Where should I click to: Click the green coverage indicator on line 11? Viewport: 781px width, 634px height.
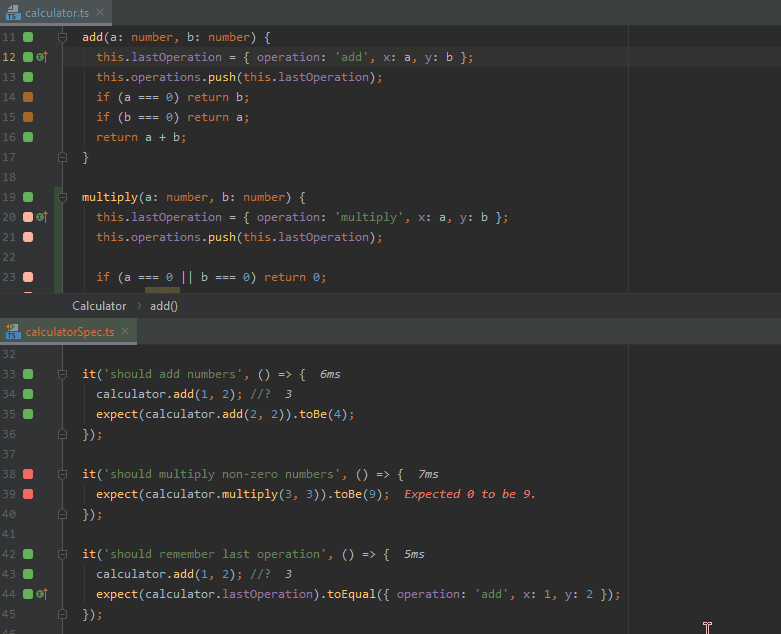[28, 37]
